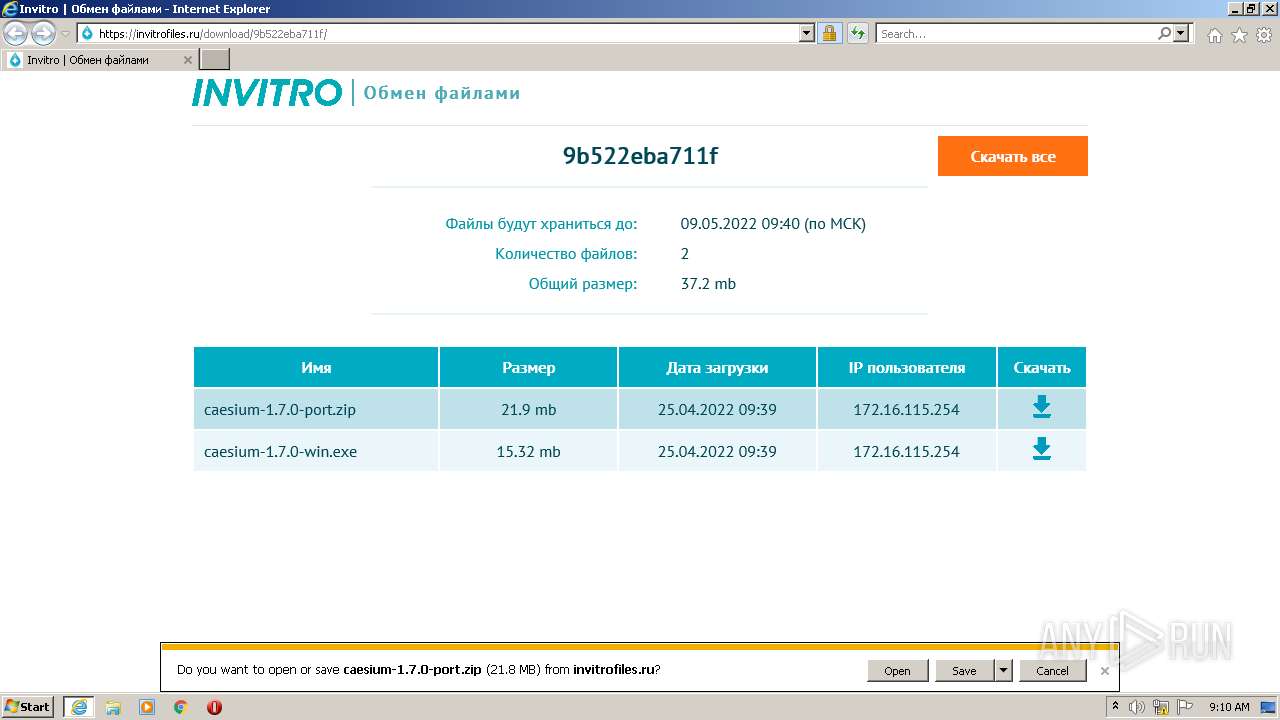The height and width of the screenshot is (720, 1280).
Task: Click the 15.32 mb size cell
Action: (528, 451)
